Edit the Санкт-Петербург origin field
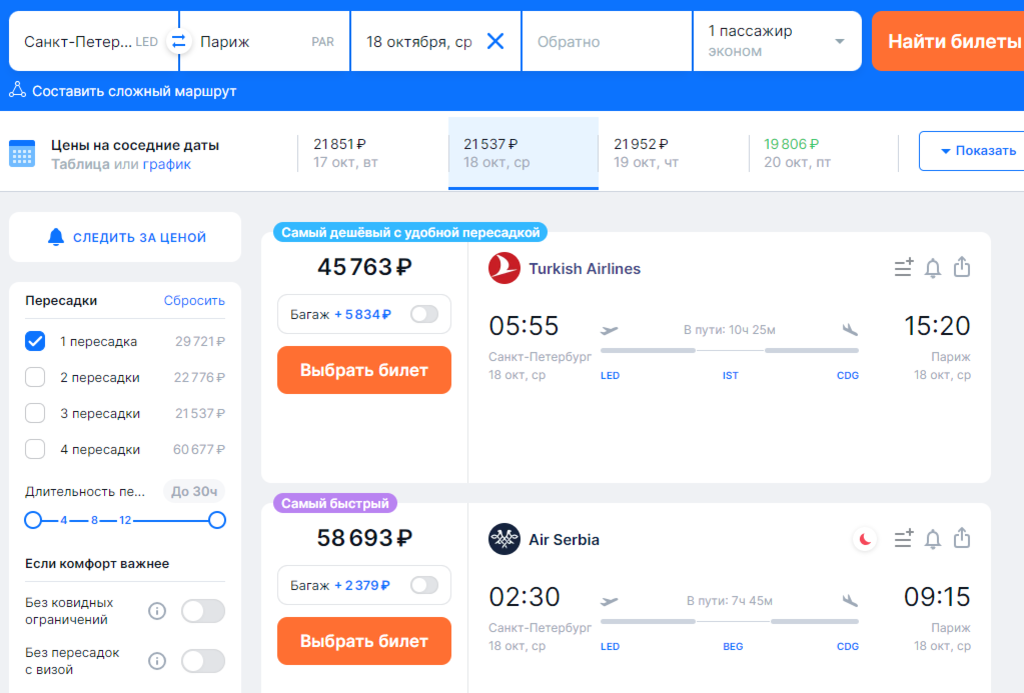This screenshot has height=693, width=1024. point(94,41)
